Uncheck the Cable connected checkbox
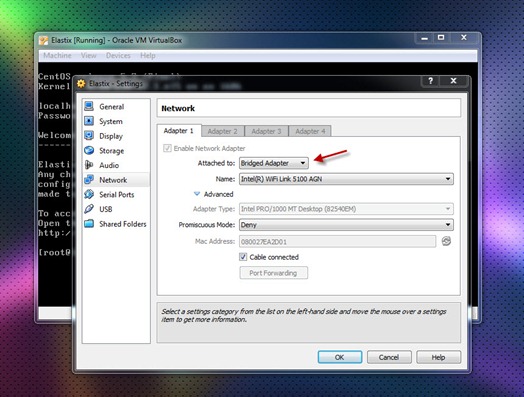 [243, 257]
